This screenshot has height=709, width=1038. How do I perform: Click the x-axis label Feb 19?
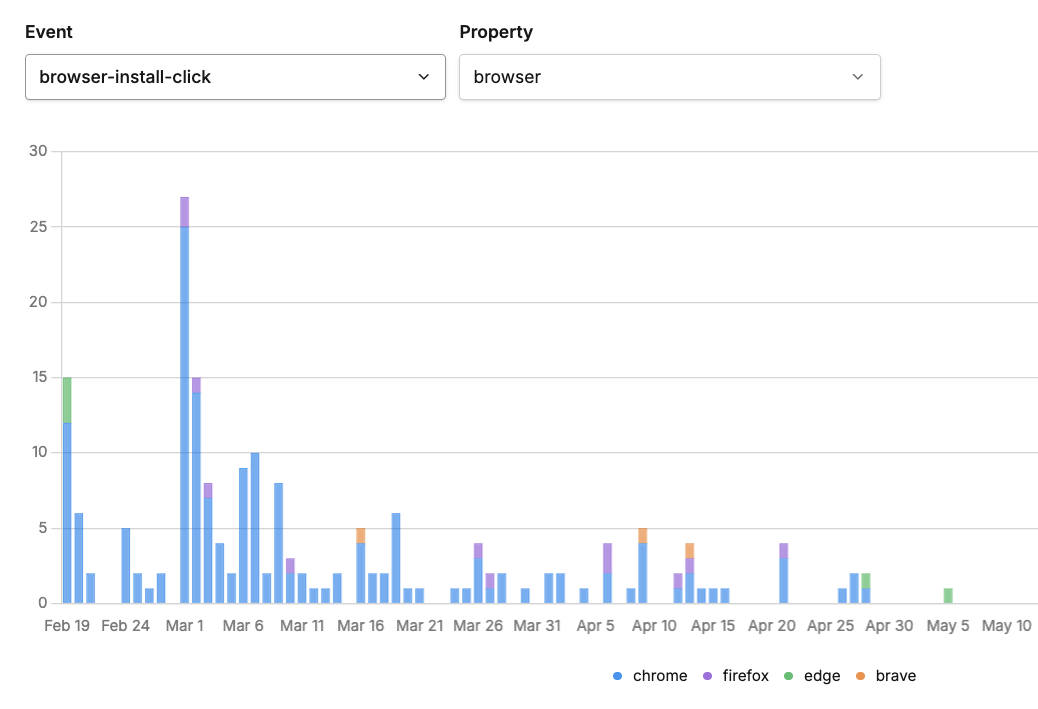pos(67,626)
